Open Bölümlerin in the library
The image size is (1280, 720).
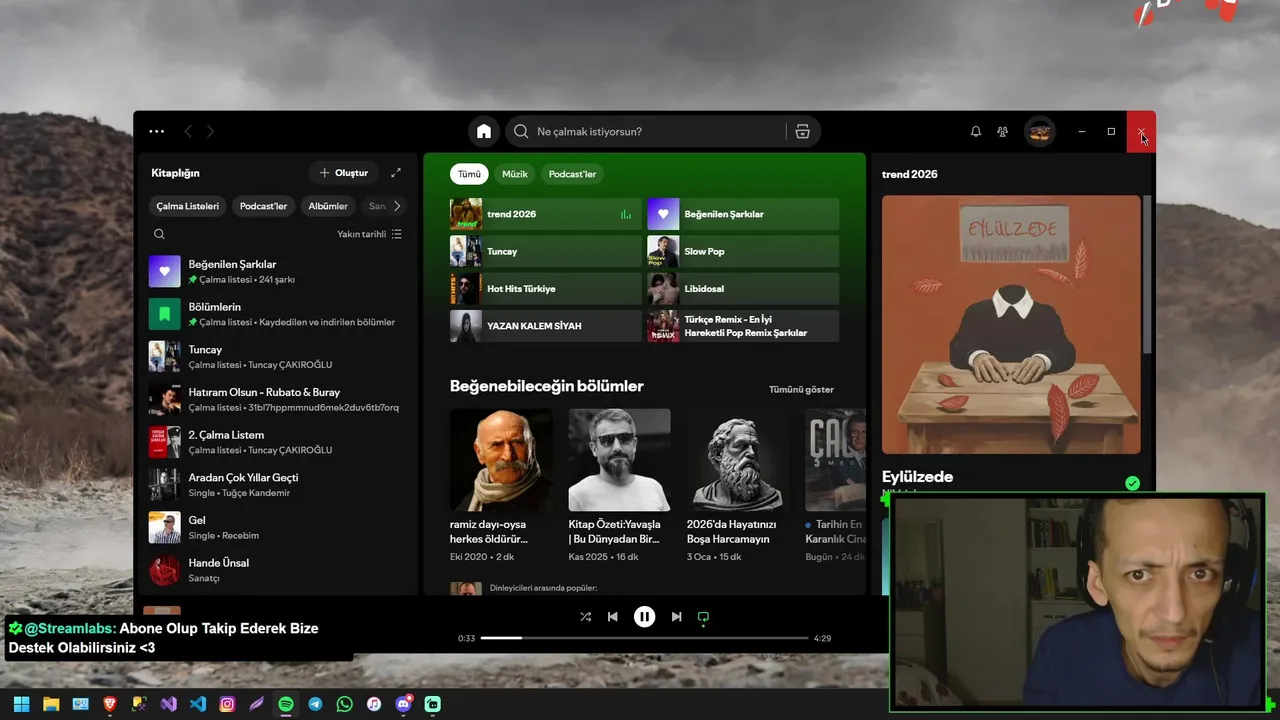[x=277, y=314]
